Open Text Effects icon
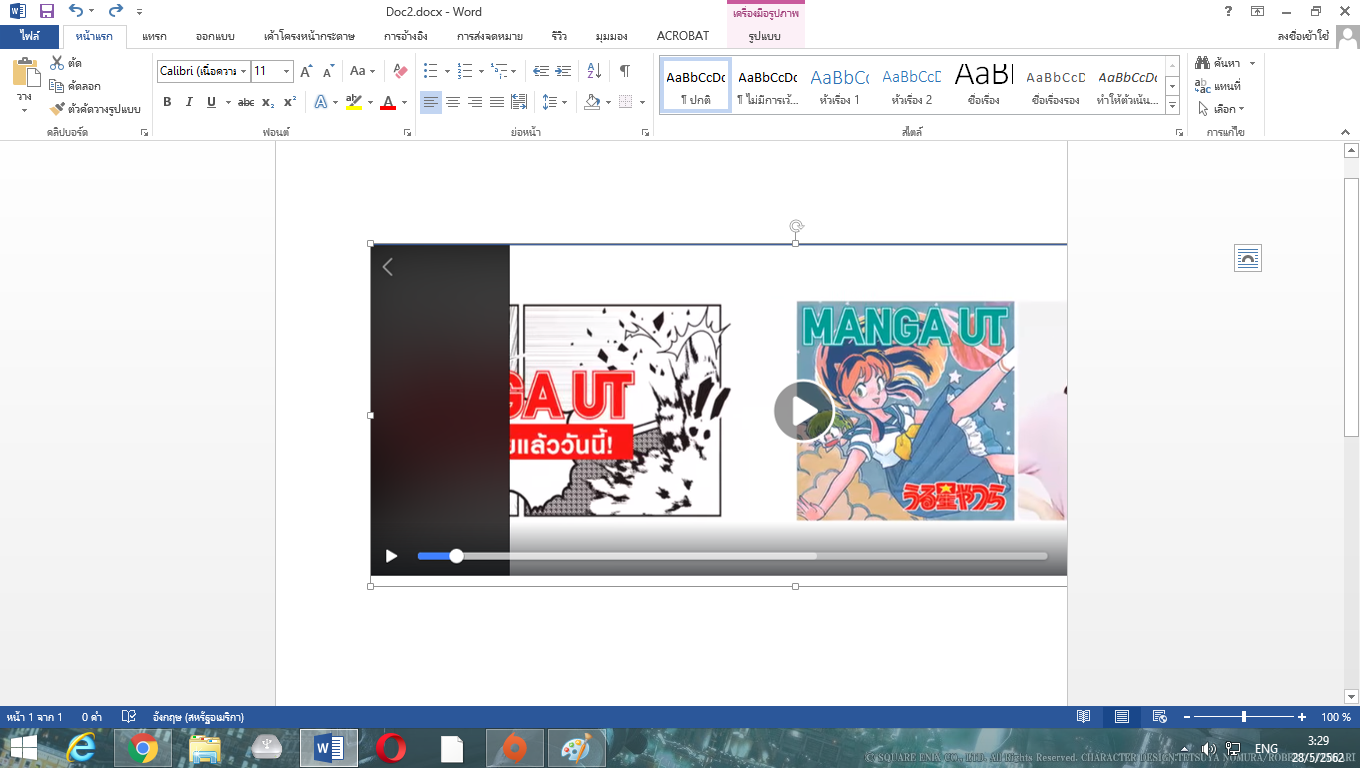1360x768 pixels. [x=320, y=102]
